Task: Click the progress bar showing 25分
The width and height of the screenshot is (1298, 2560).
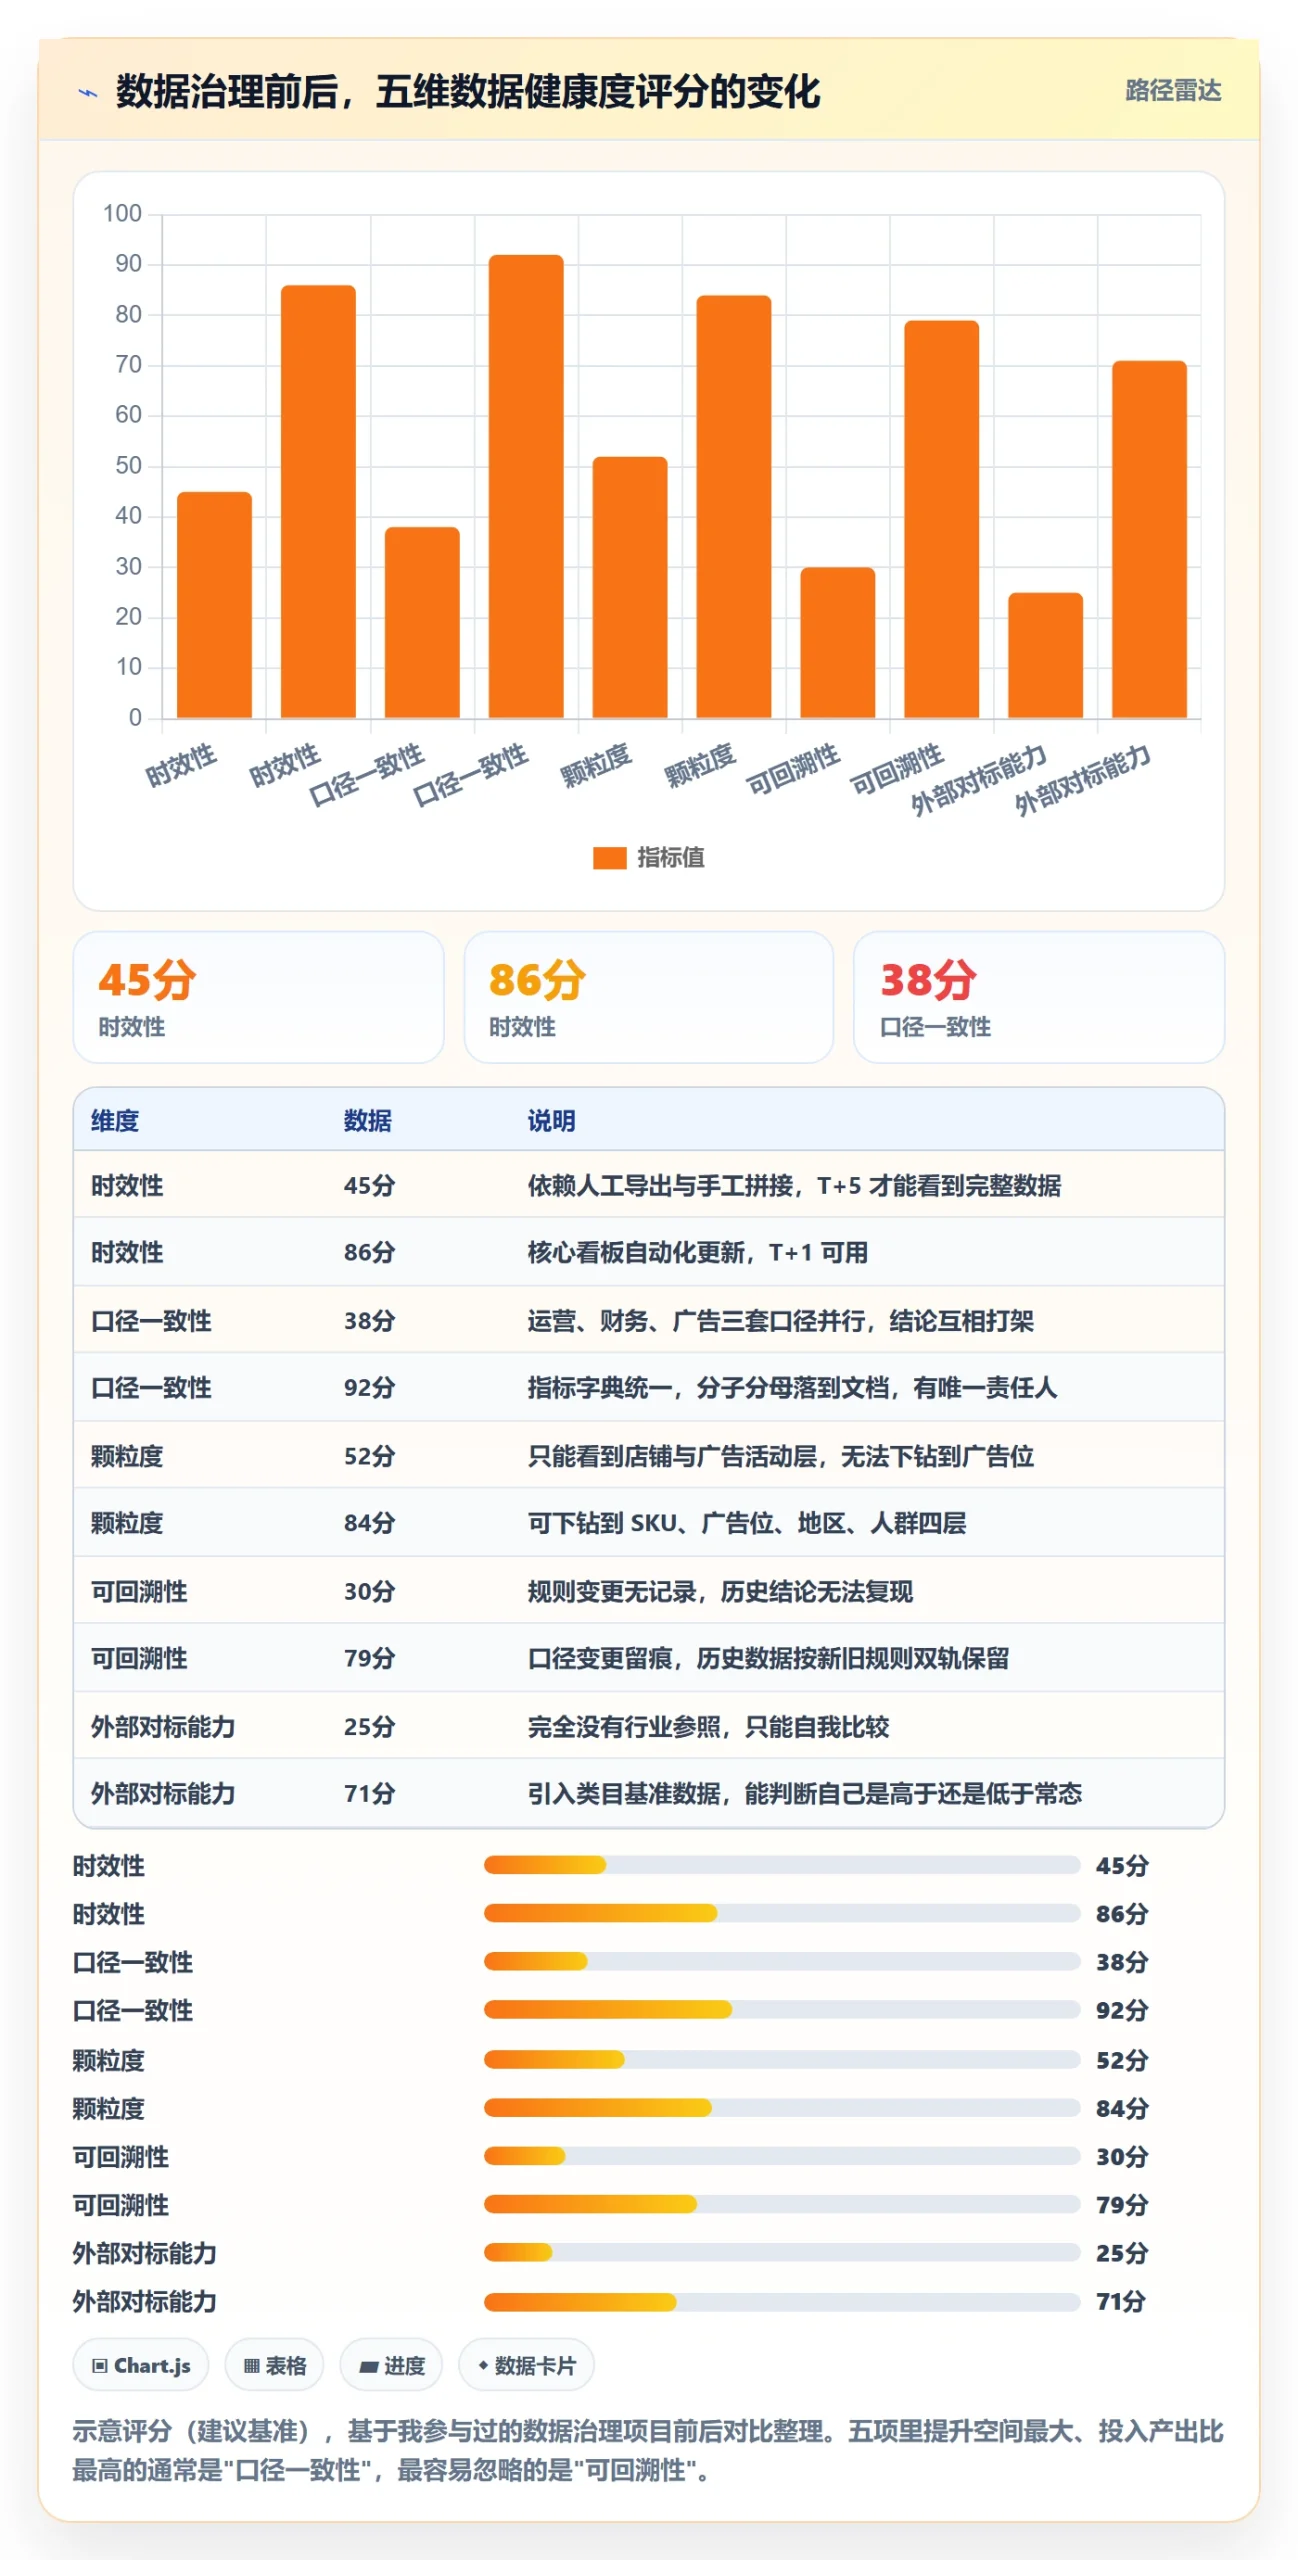Action: [782, 2252]
